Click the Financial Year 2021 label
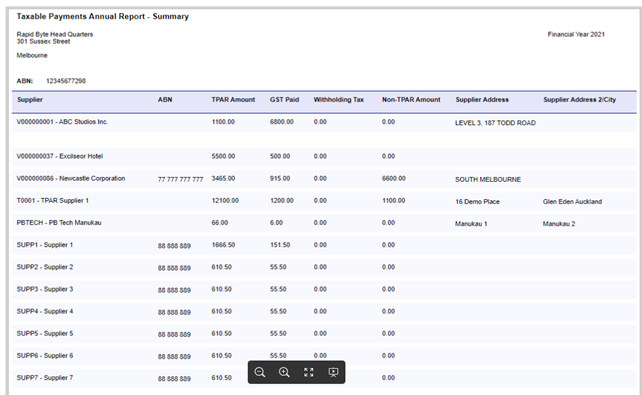The width and height of the screenshot is (642, 395). (576, 34)
